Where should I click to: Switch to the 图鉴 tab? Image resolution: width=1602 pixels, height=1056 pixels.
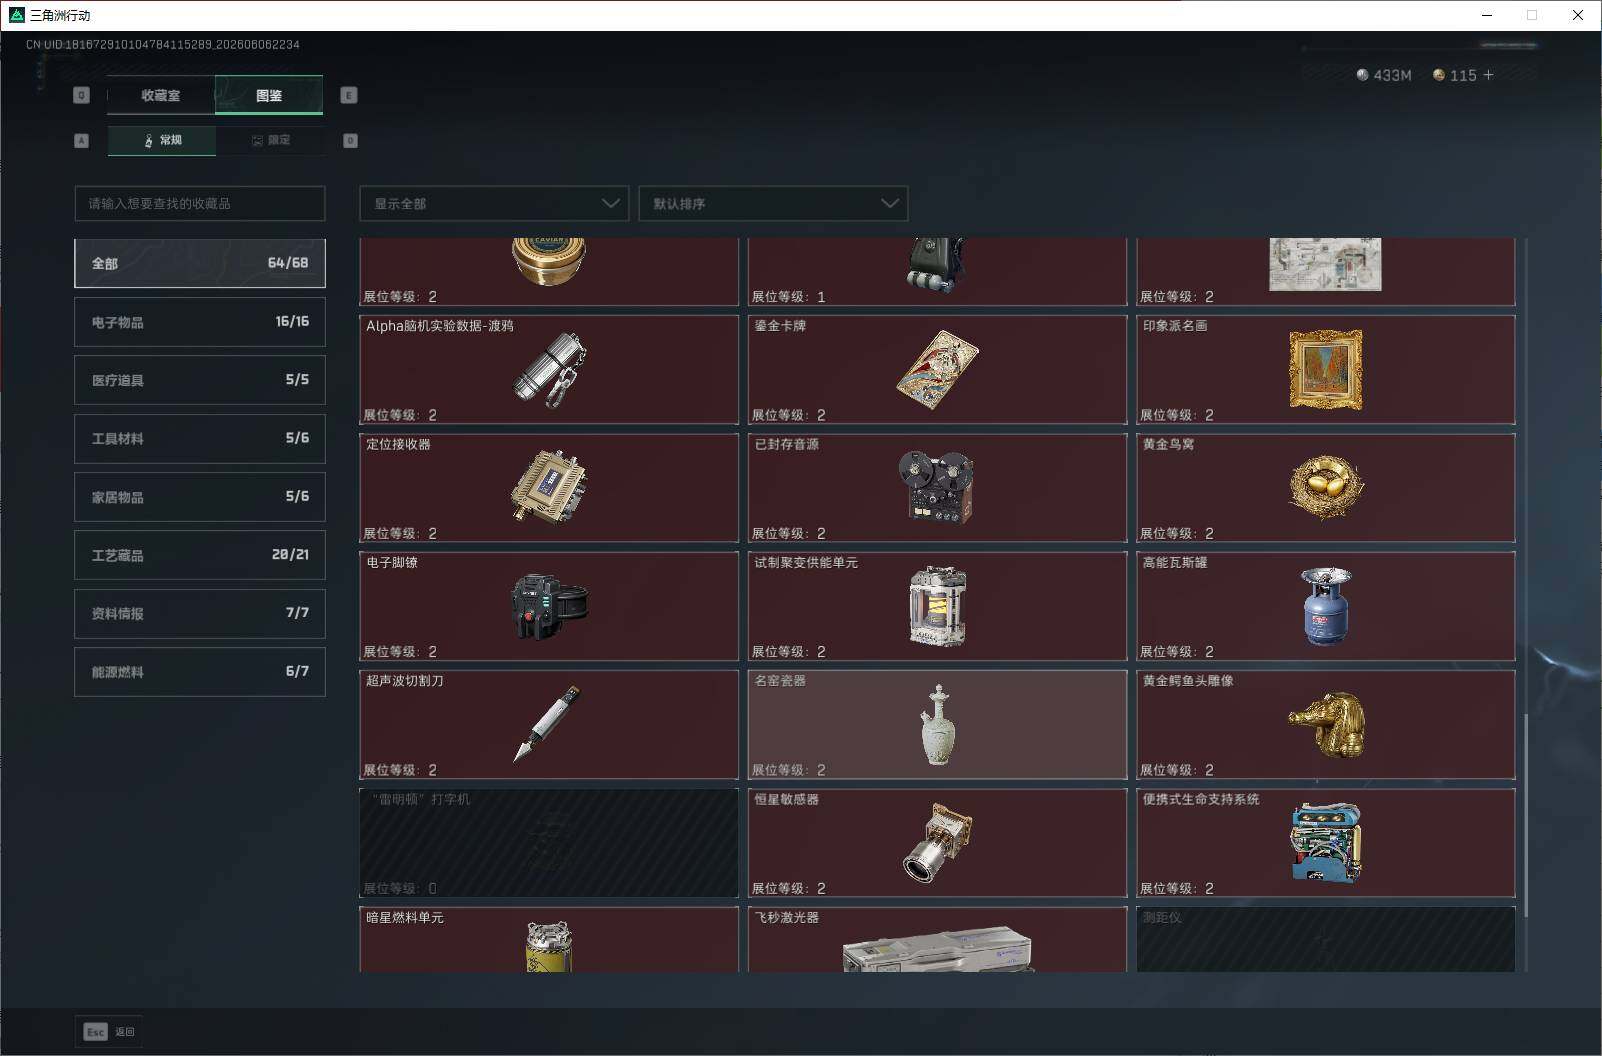[x=269, y=95]
